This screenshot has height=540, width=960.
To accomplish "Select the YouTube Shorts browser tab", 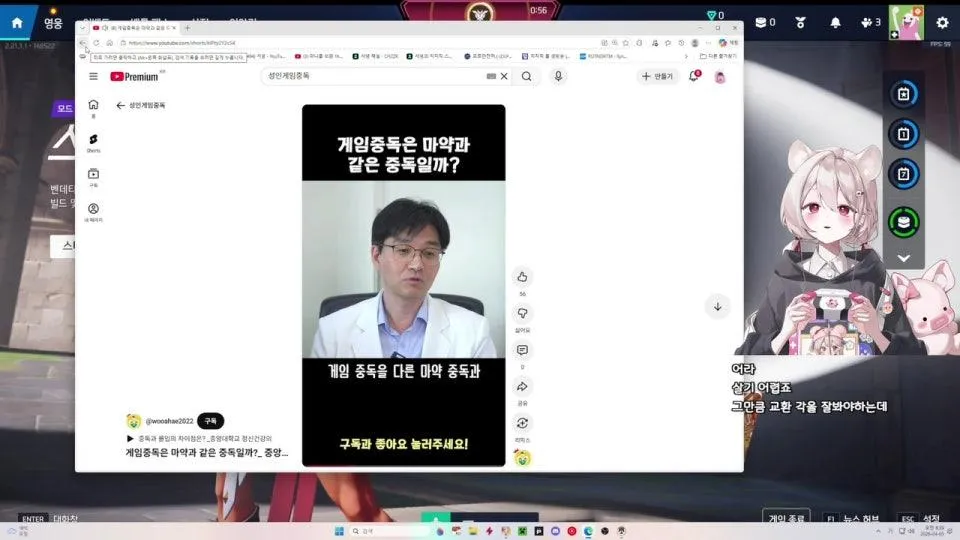I will (134, 28).
